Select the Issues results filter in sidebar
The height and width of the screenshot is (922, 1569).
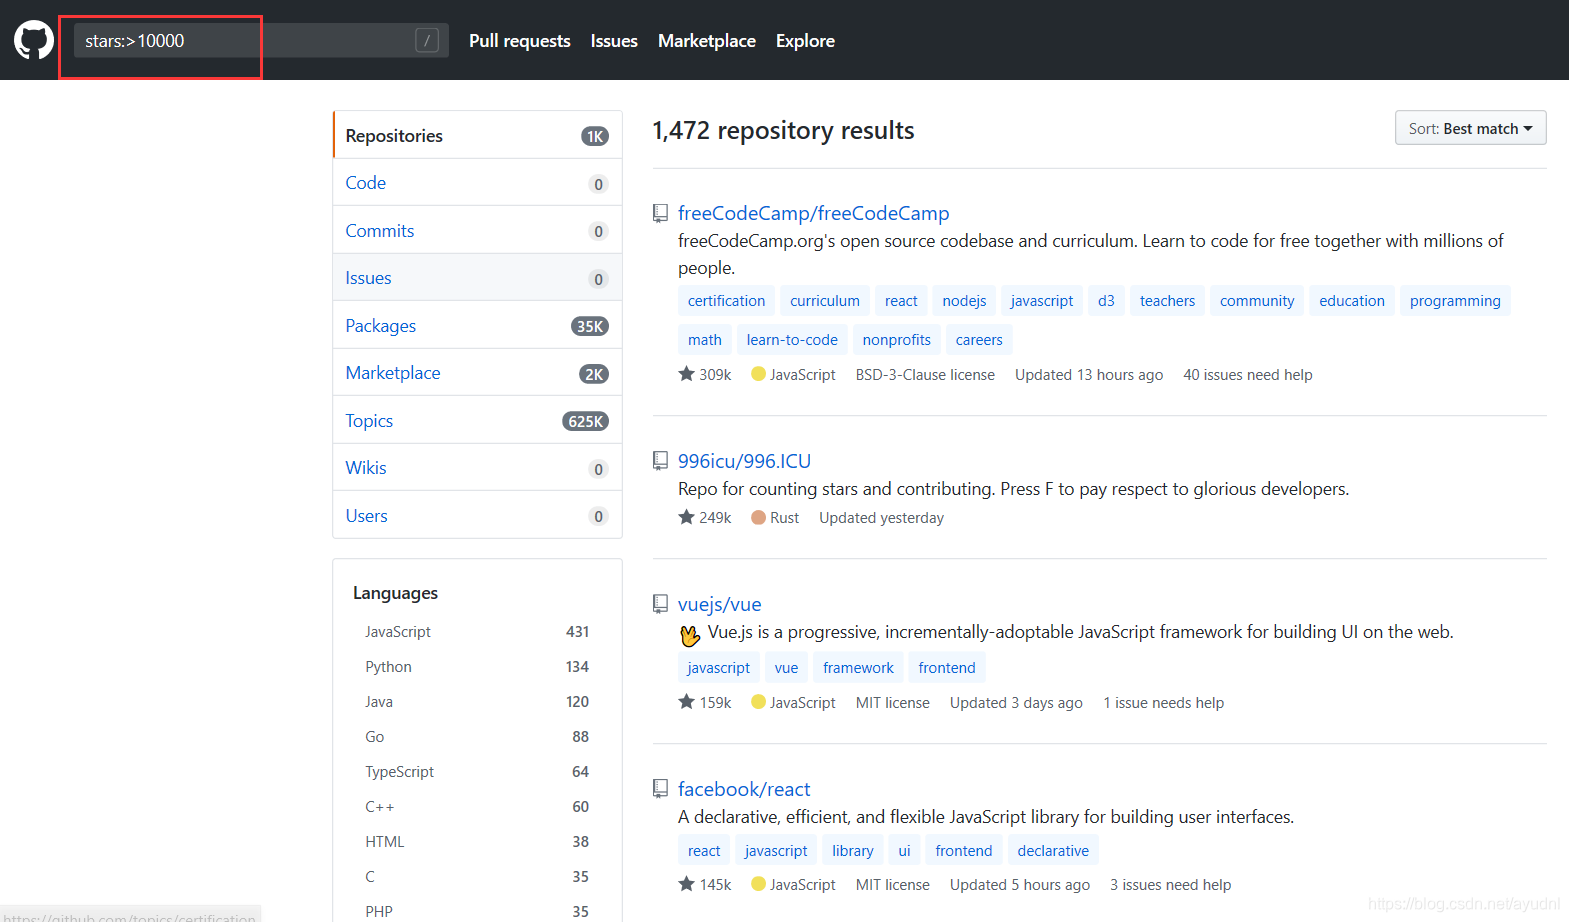pos(477,278)
